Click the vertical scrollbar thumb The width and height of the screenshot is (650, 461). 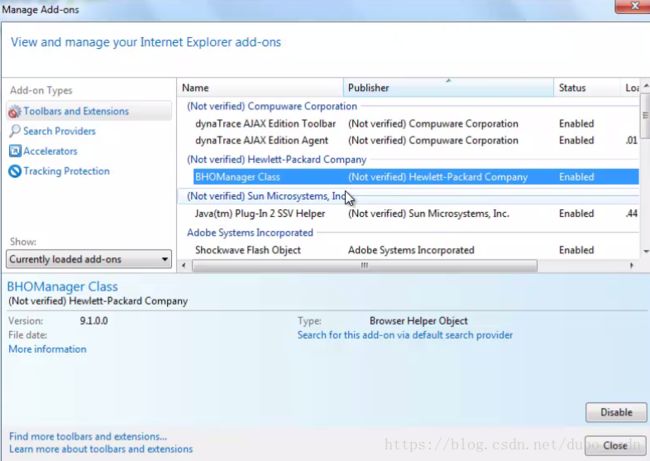(x=645, y=116)
